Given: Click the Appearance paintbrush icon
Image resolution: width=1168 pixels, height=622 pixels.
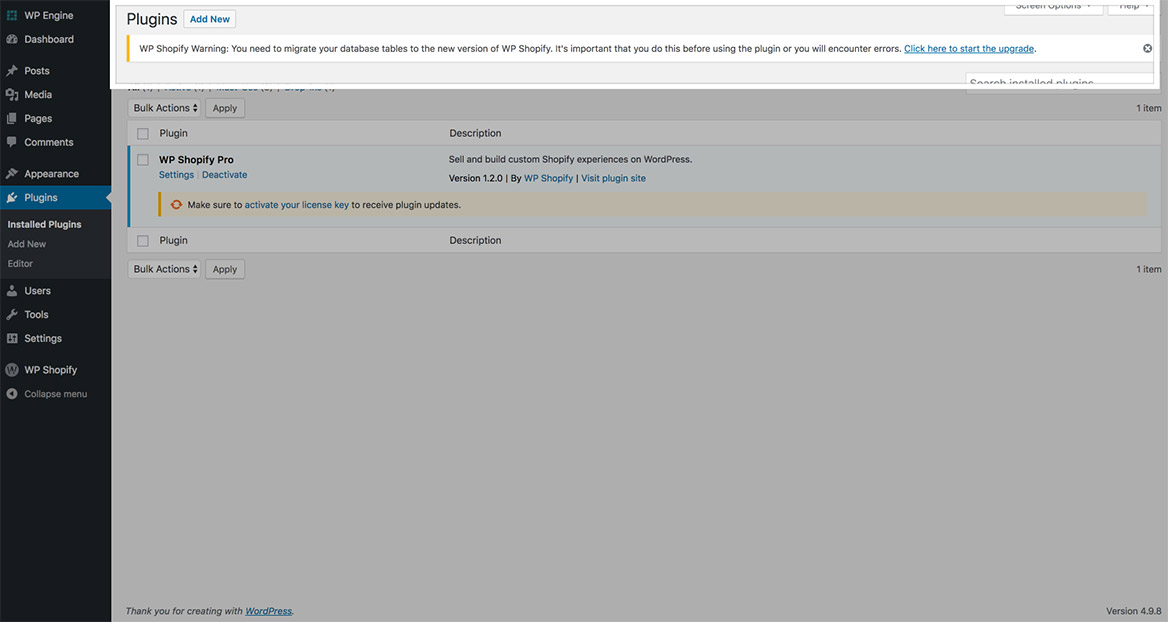Looking at the screenshot, I should [12, 174].
